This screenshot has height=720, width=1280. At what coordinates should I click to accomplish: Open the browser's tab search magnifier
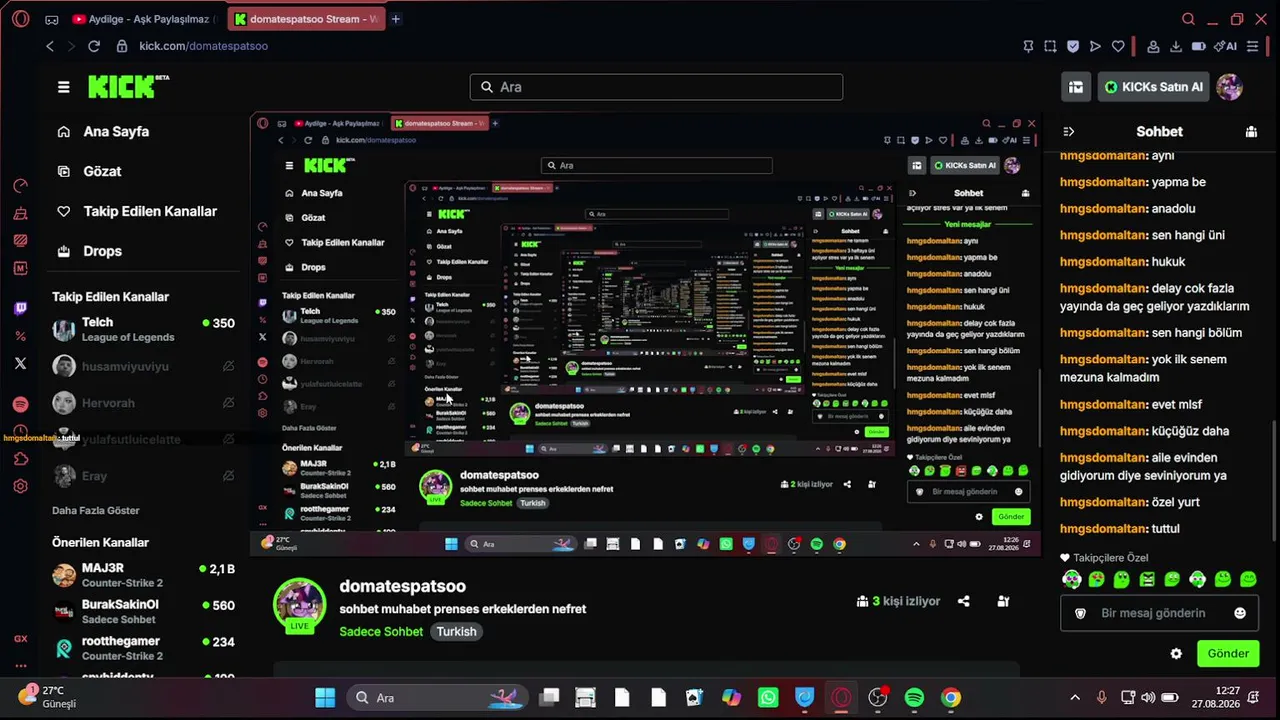pos(1188,19)
